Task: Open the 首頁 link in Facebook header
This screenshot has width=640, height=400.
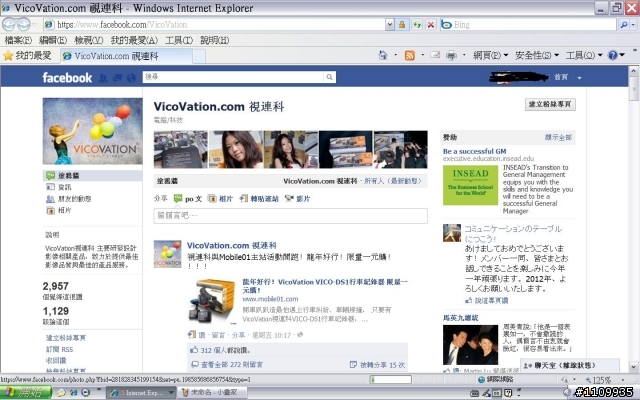Action: 561,77
